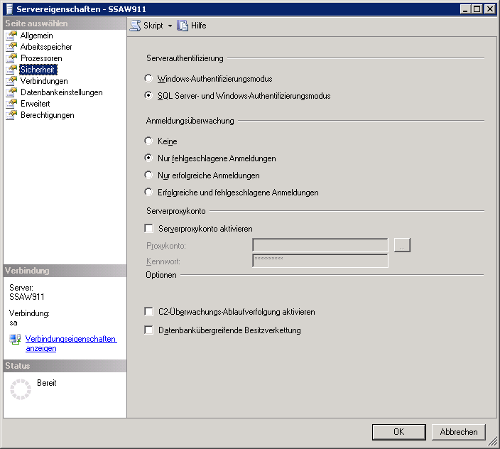
Task: Enable Serverproxykonto aktivieren checkbox
Action: [x=149, y=228]
